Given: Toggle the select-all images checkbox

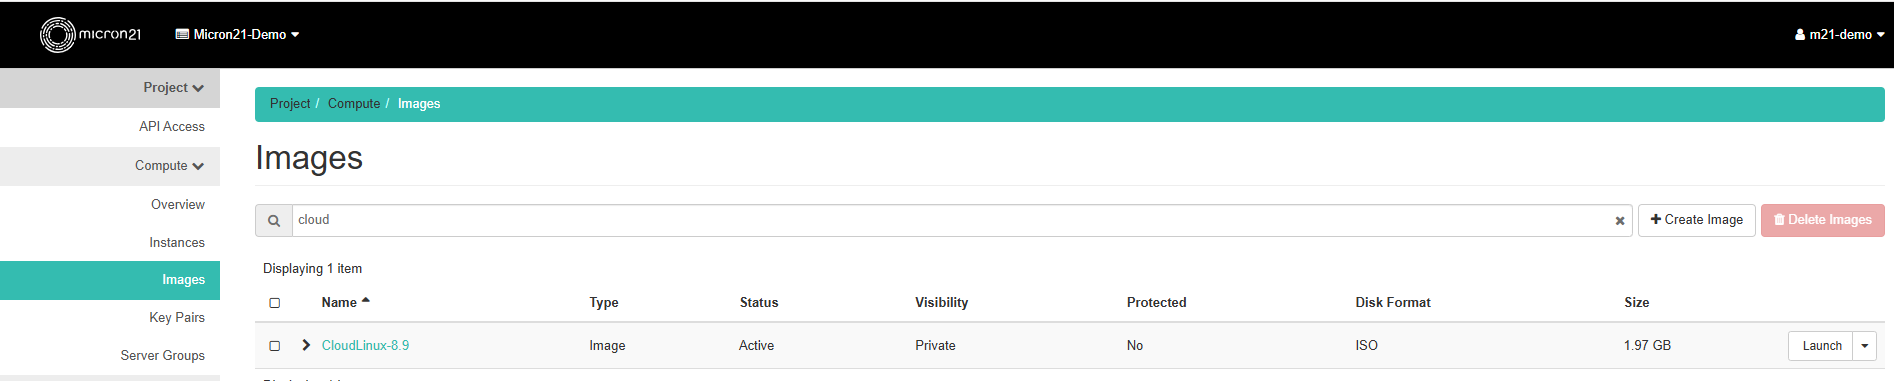Looking at the screenshot, I should (x=275, y=303).
